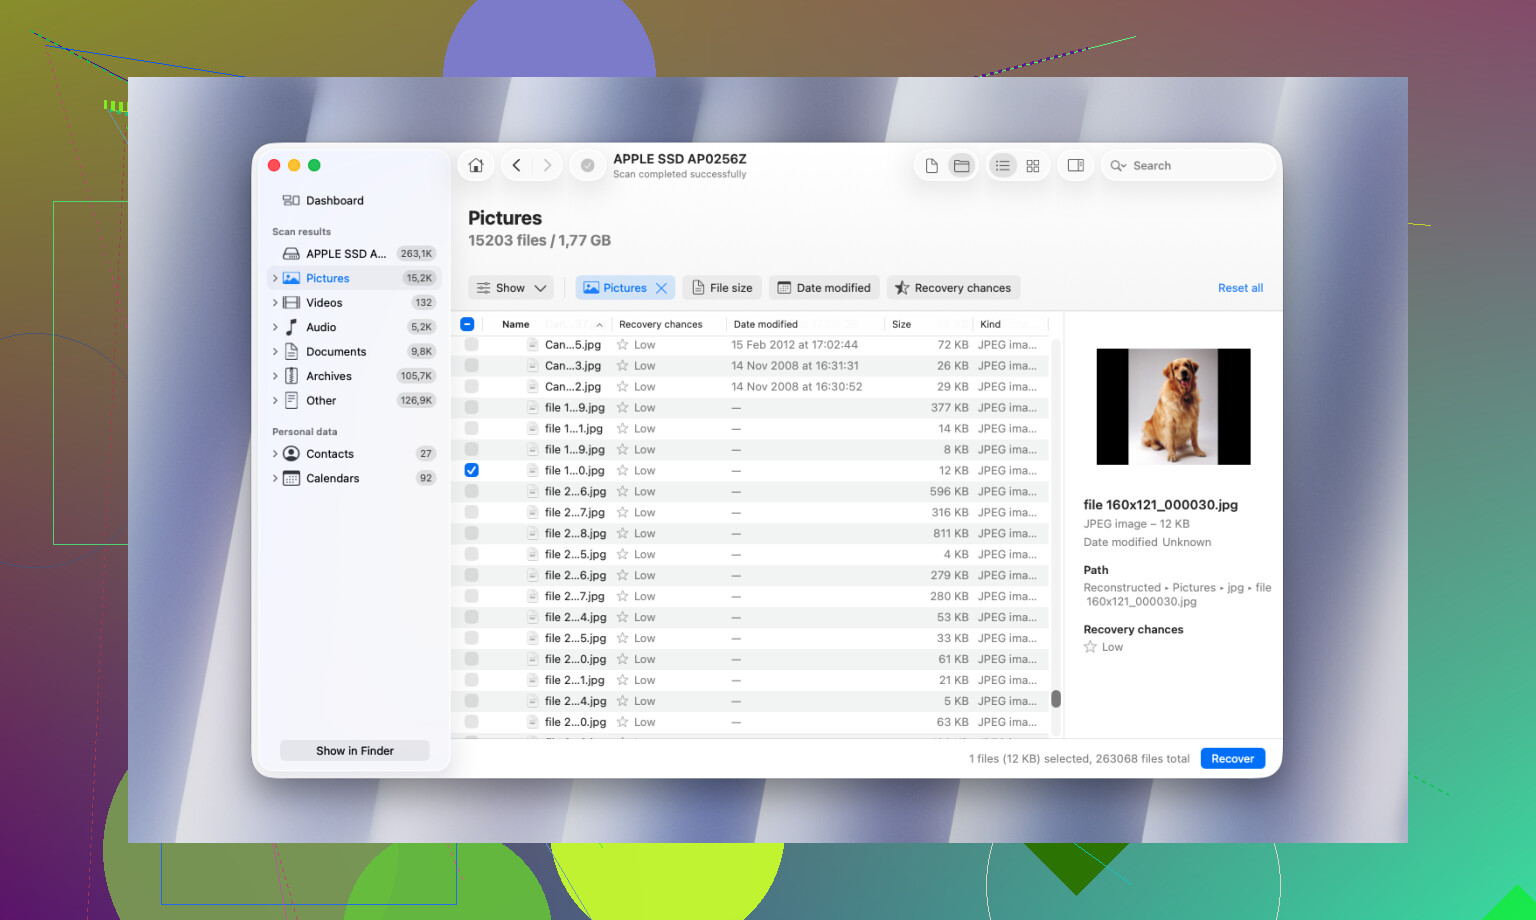Open Contacts in Personal data
1536x920 pixels.
pyautogui.click(x=355, y=453)
